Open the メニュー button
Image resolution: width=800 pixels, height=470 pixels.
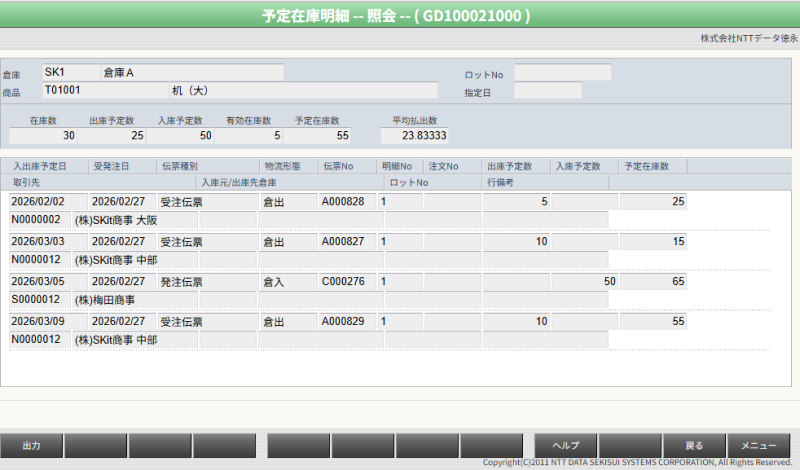[x=759, y=445]
